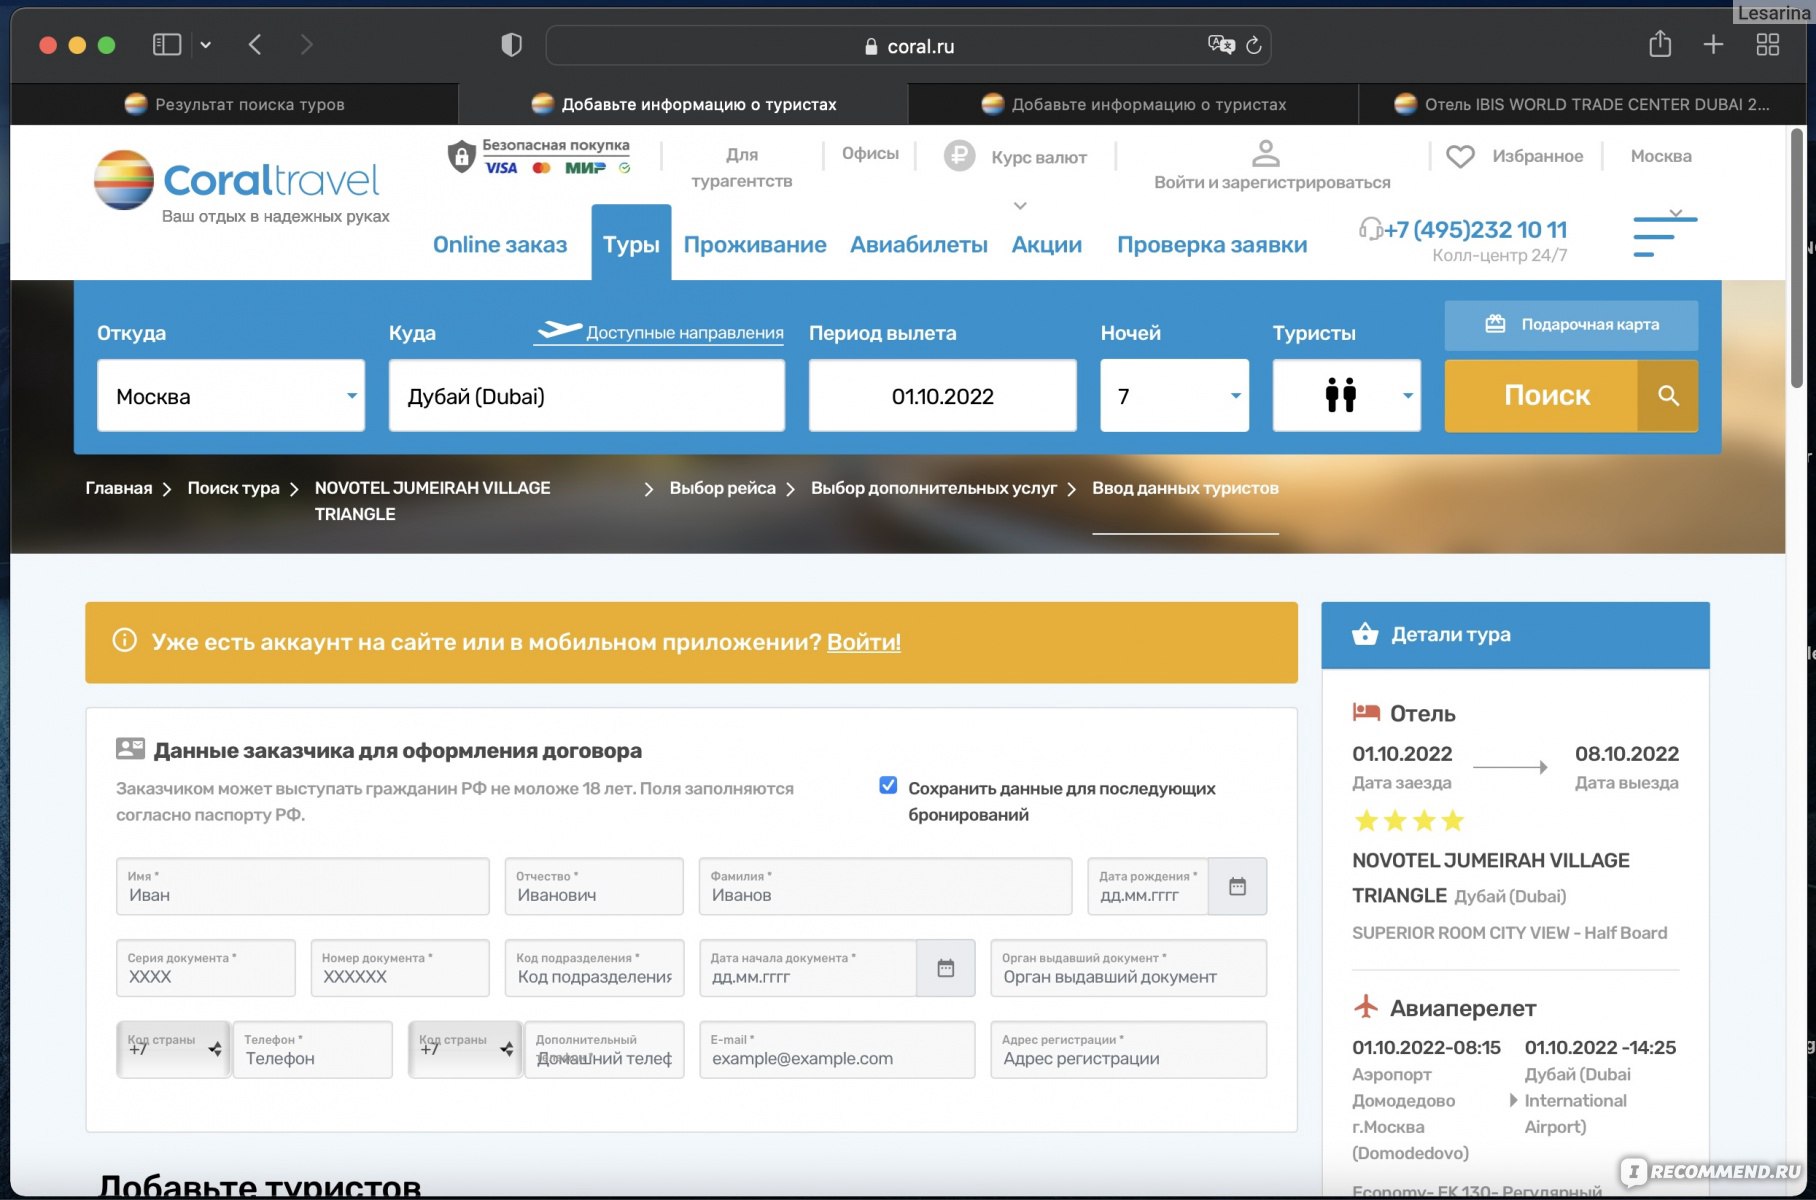Select third tab 'Добавьте информацию о туристах'
This screenshot has width=1816, height=1200.
pos(1133,104)
